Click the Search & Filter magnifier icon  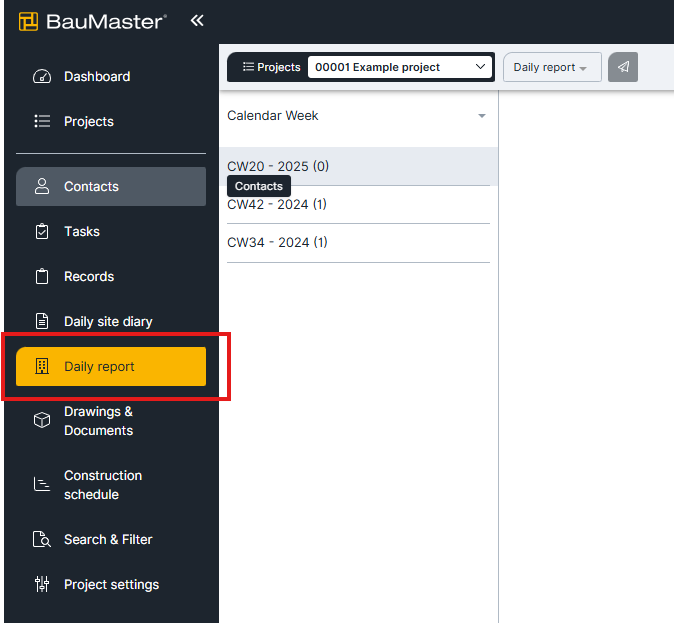[42, 539]
